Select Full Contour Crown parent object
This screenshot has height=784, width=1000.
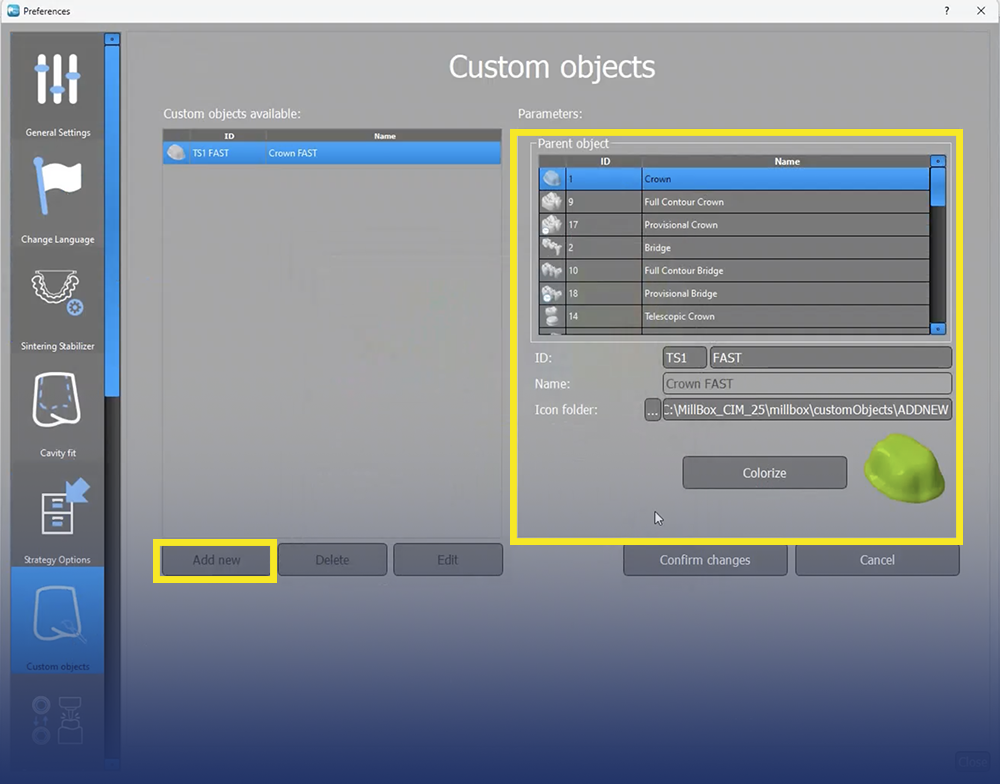pyautogui.click(x=735, y=202)
